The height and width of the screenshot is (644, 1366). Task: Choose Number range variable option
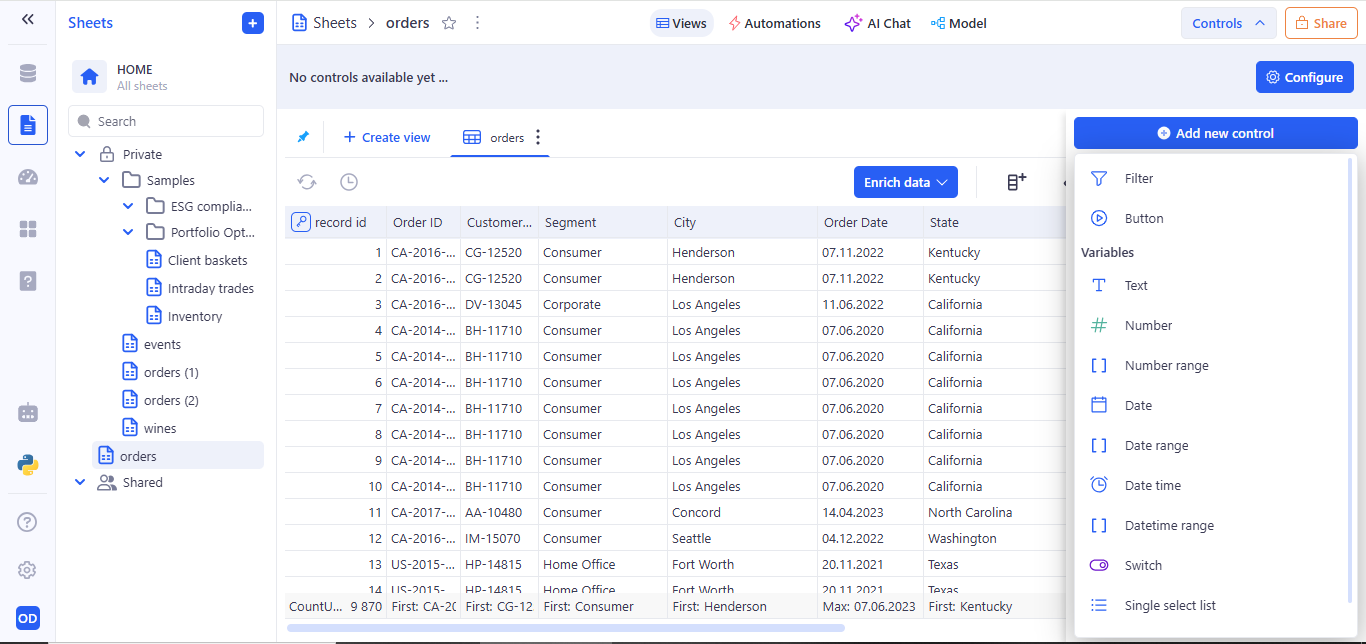1211,365
